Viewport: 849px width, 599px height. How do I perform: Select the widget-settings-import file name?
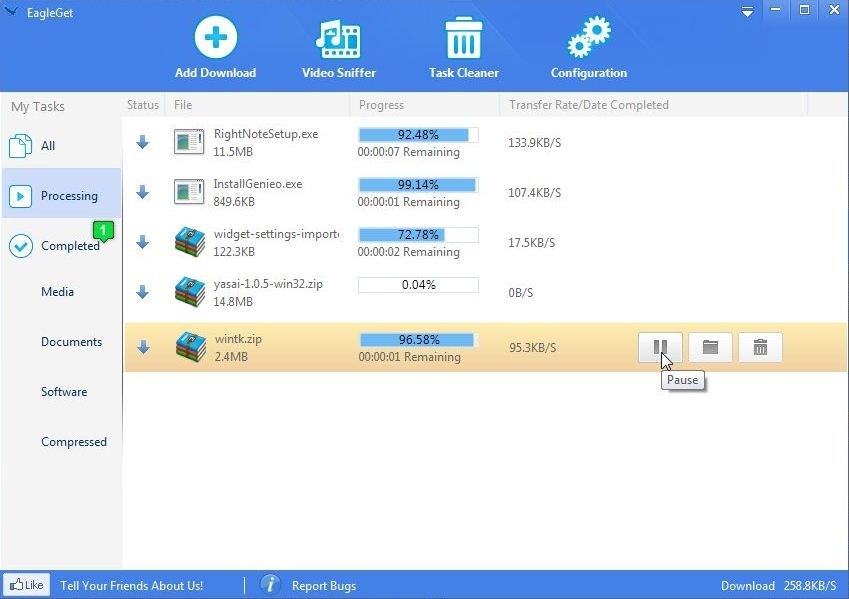coord(276,234)
